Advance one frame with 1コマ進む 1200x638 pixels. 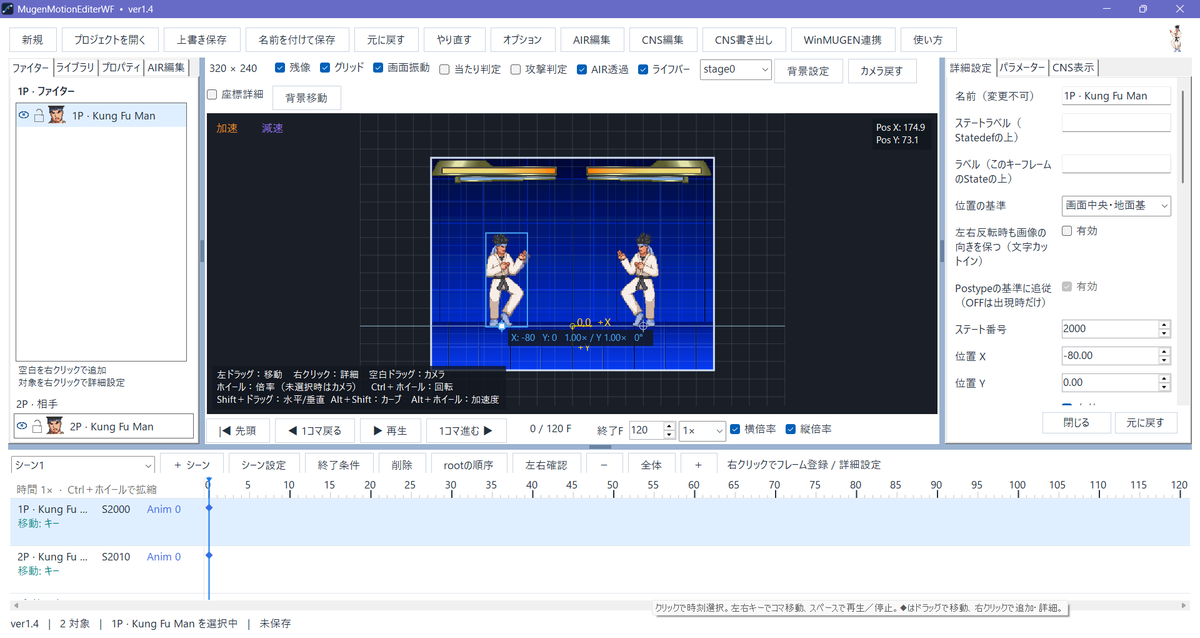[x=466, y=431]
